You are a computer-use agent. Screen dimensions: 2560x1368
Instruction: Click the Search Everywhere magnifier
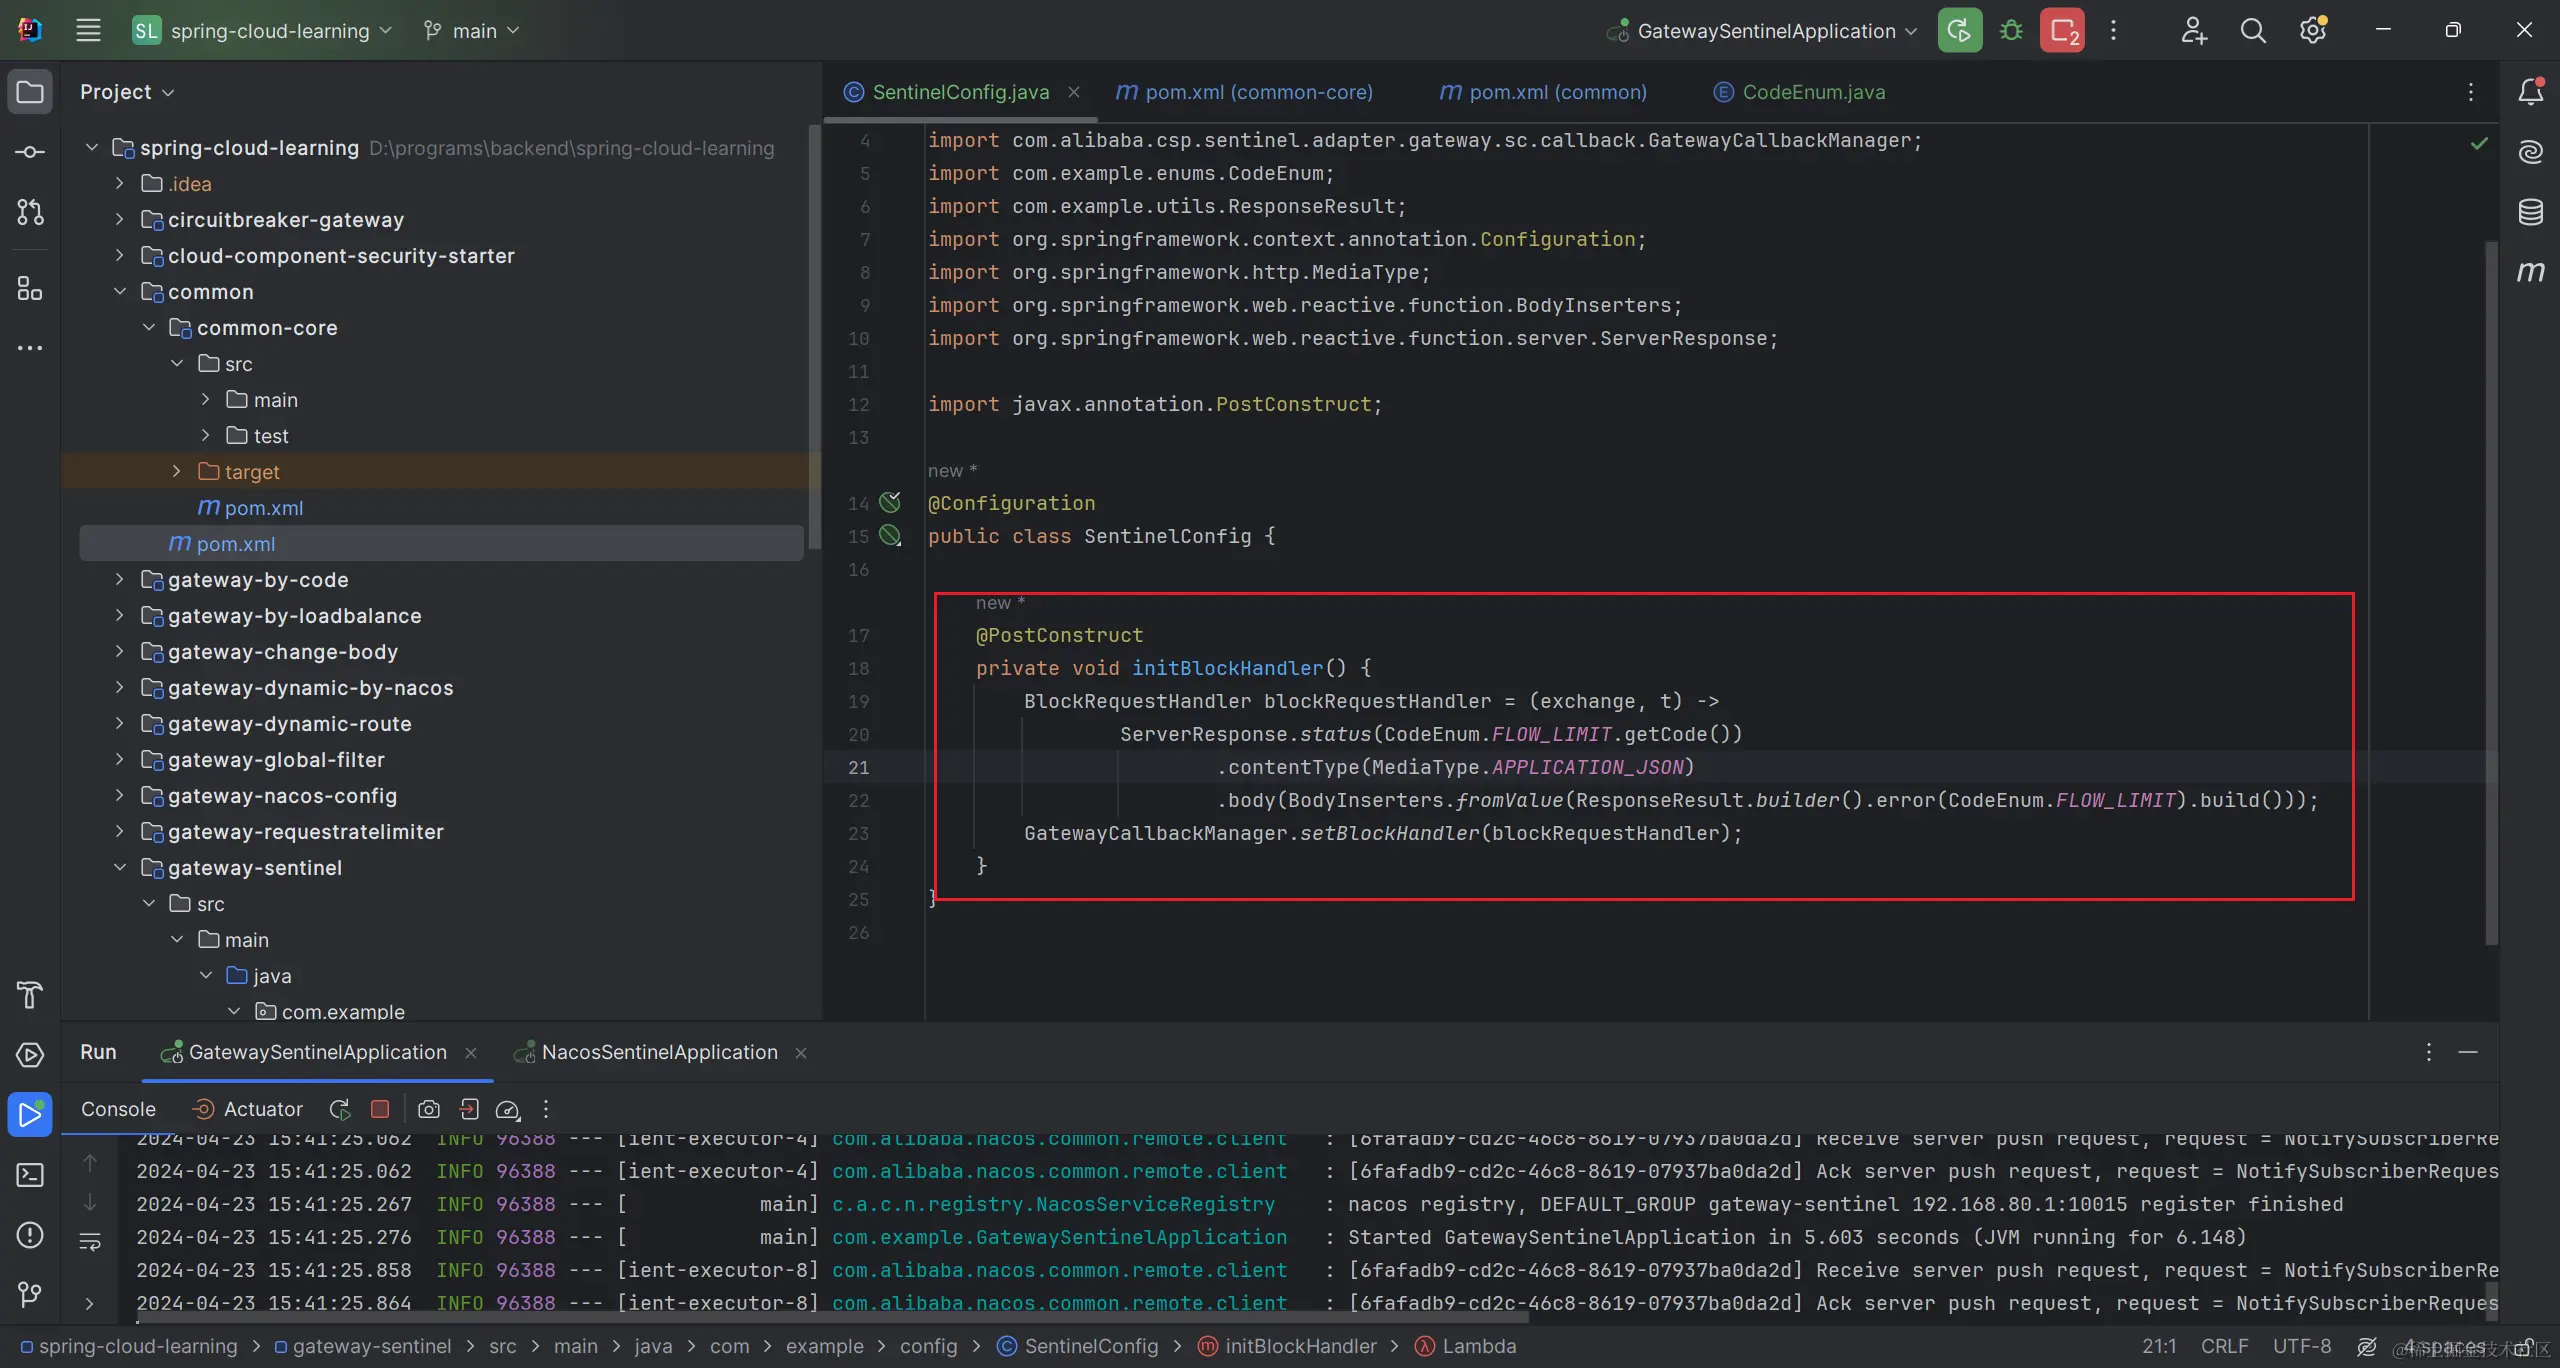(x=2253, y=31)
